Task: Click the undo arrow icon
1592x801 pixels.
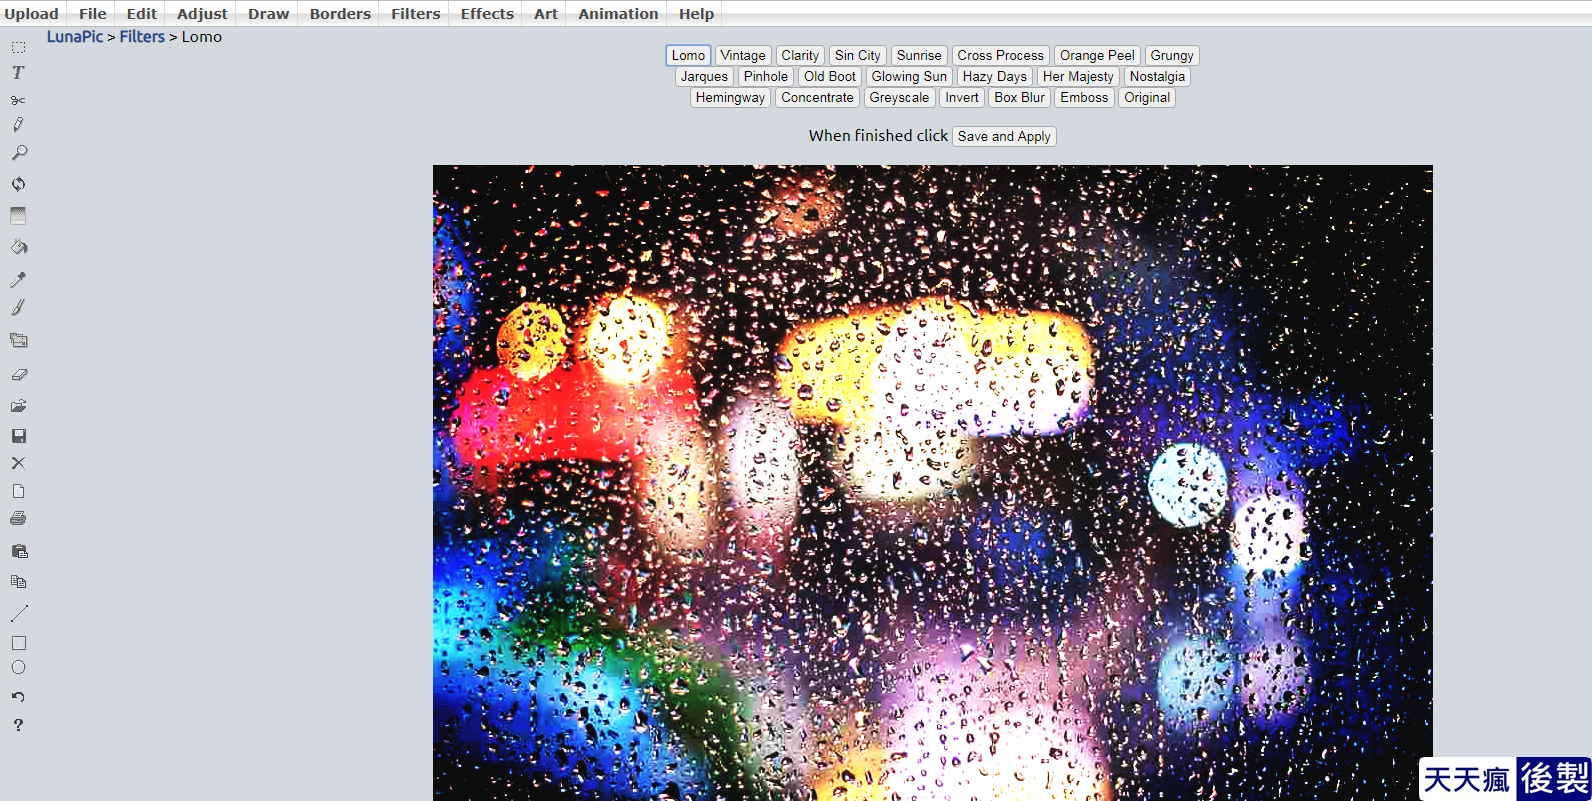Action: 18,697
